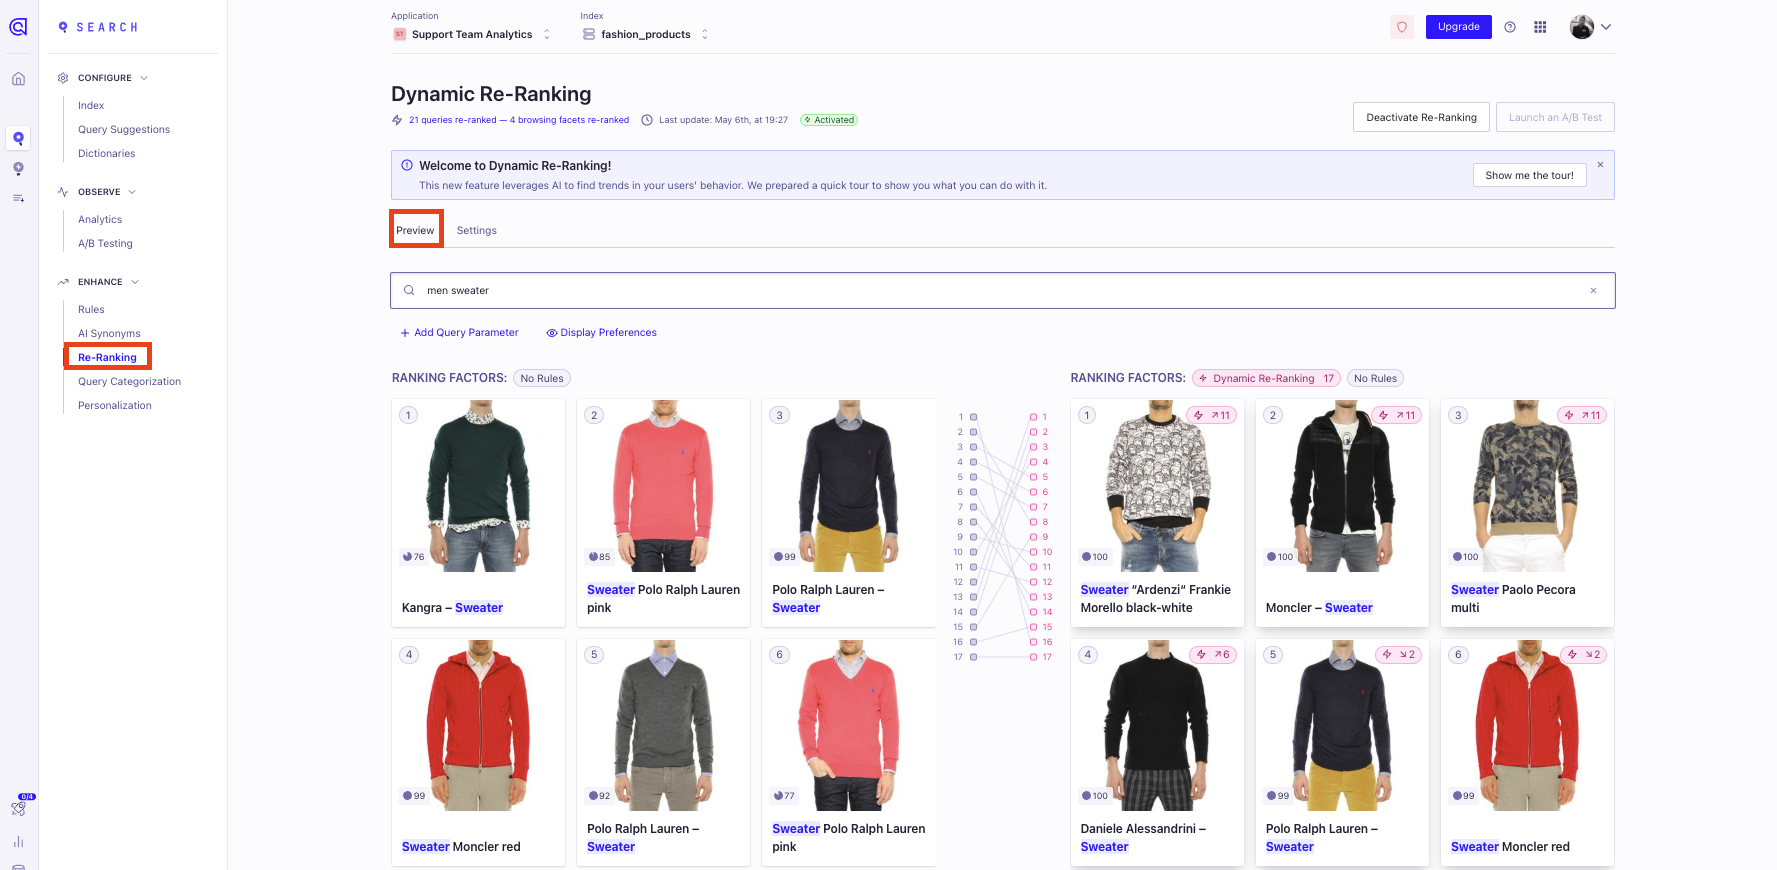The height and width of the screenshot is (870, 1777).
Task: Open Display Preferences
Action: click(x=601, y=333)
